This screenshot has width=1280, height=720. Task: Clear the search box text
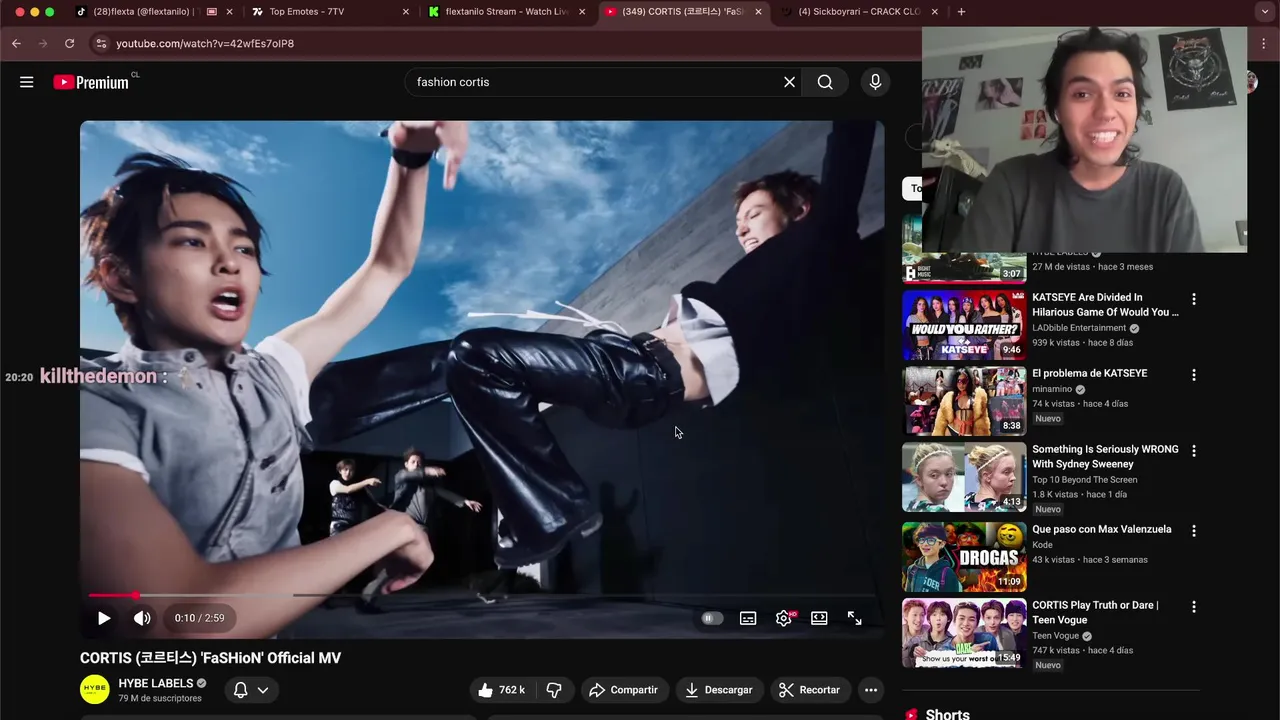(789, 82)
